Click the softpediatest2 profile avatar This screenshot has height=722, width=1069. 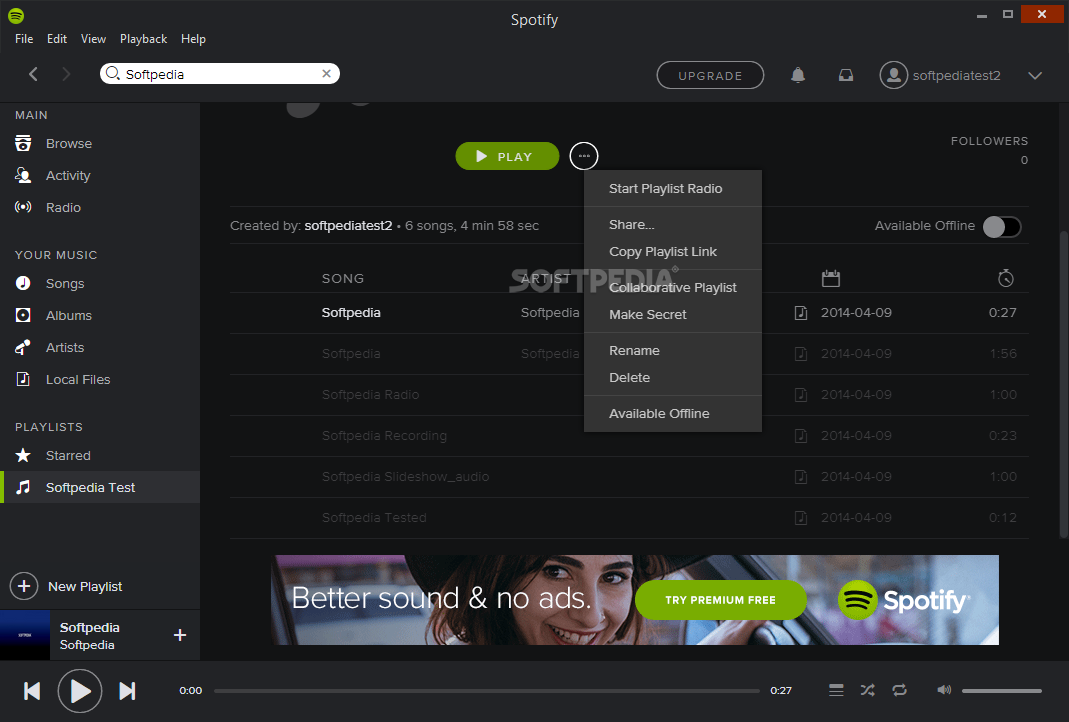(893, 75)
